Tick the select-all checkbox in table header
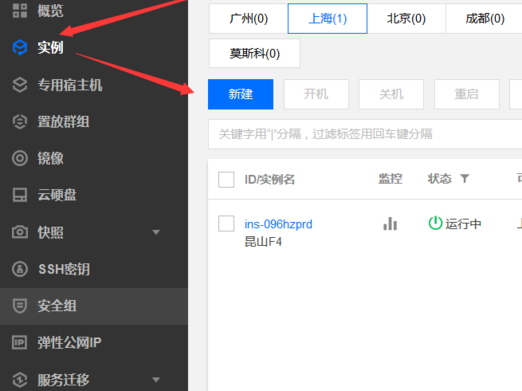 click(x=226, y=180)
